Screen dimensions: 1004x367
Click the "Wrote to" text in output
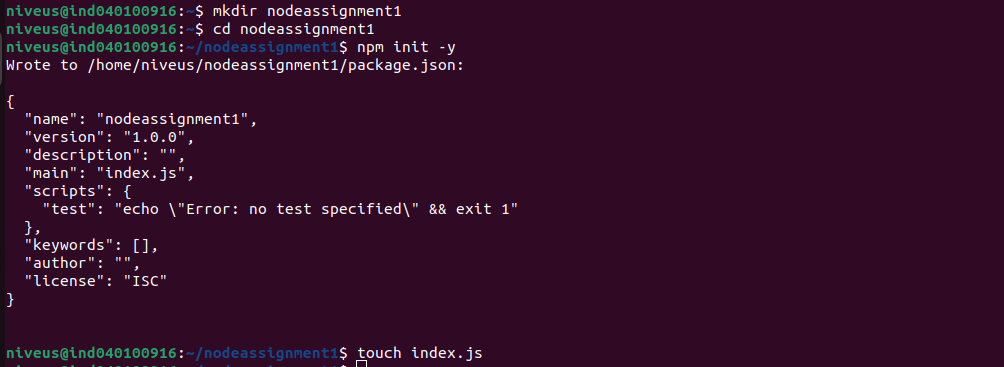[42, 65]
